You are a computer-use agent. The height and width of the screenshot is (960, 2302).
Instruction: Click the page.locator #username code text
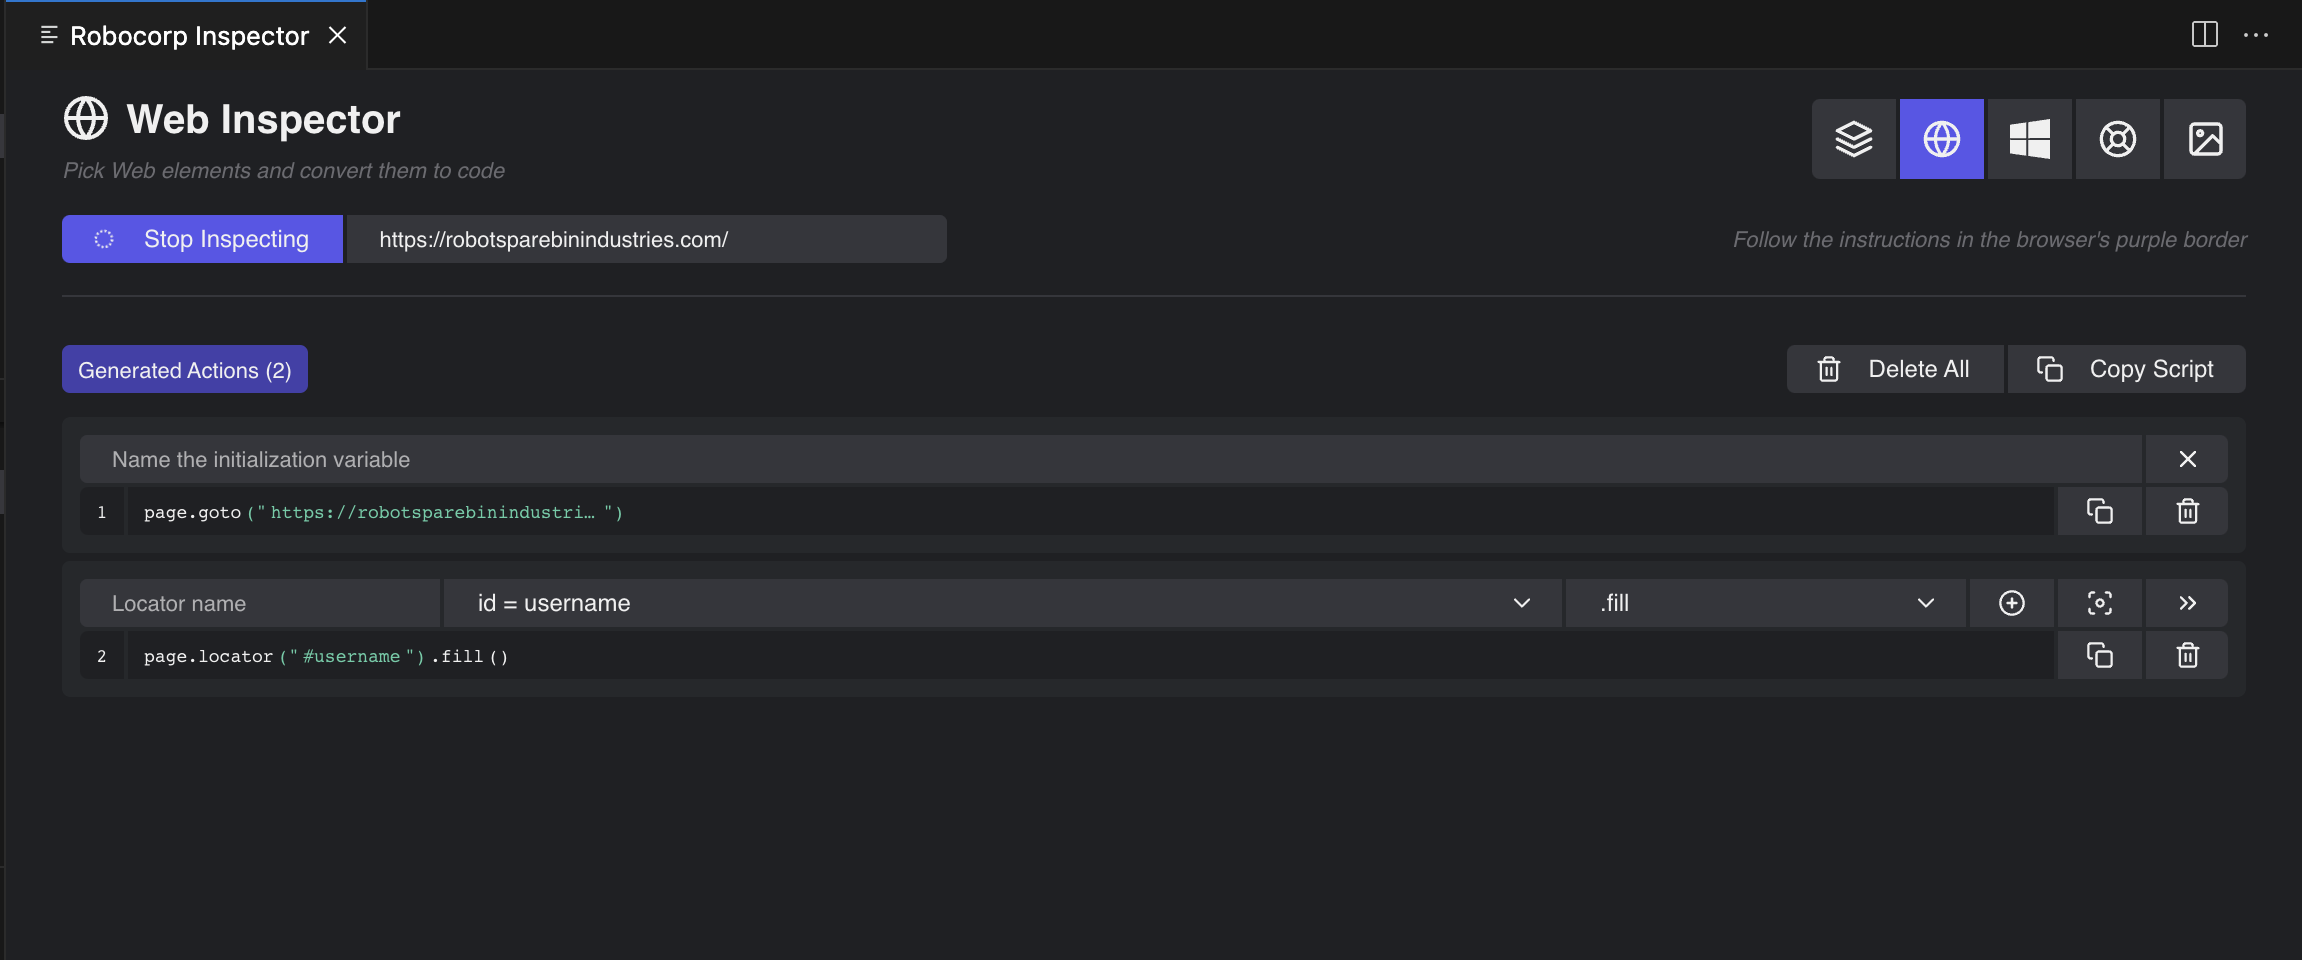(x=326, y=656)
